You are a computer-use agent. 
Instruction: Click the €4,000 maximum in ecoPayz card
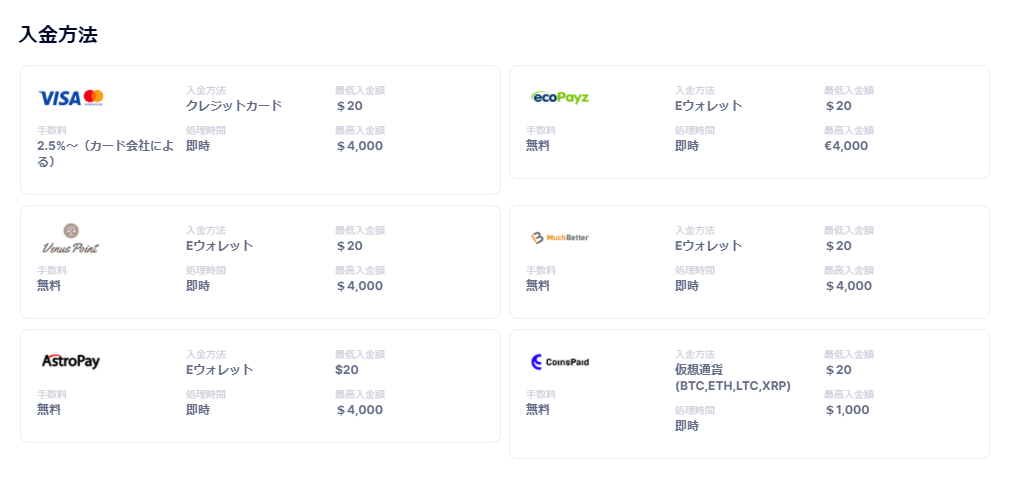[846, 146]
